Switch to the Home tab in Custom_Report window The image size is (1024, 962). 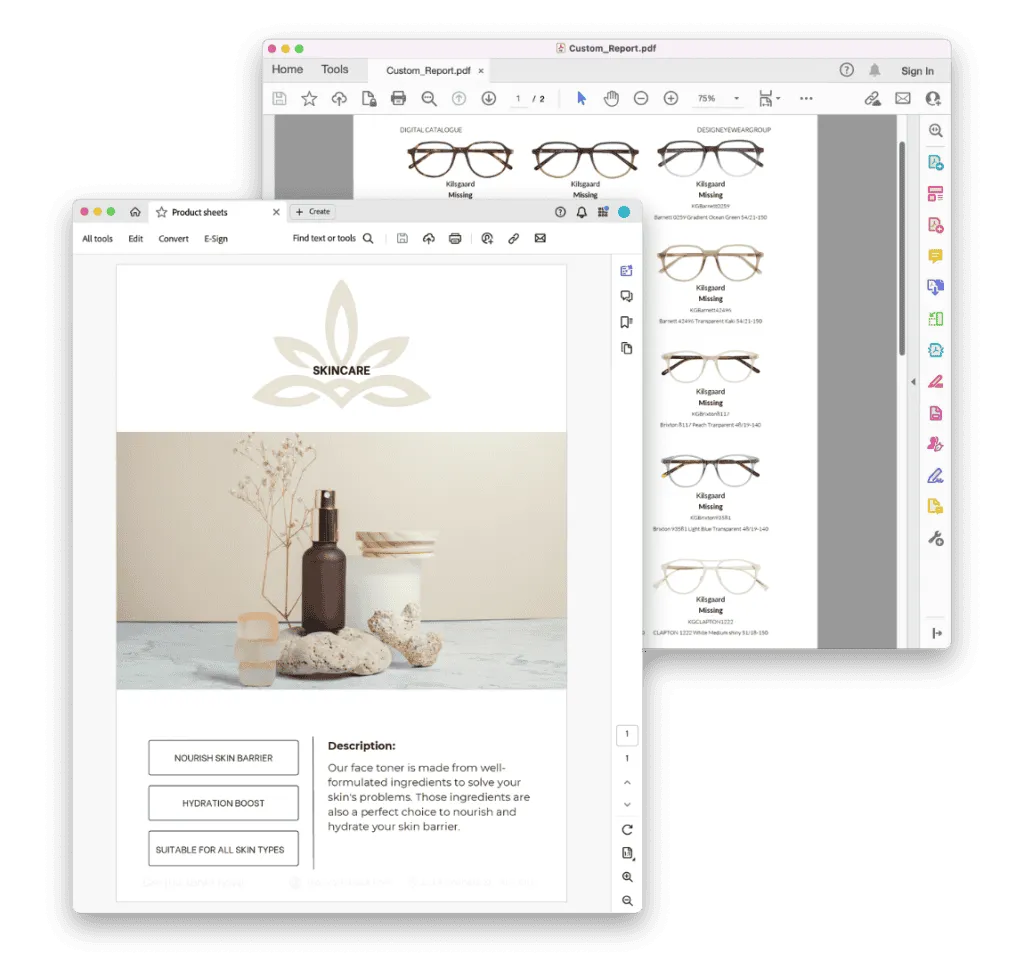coord(287,69)
